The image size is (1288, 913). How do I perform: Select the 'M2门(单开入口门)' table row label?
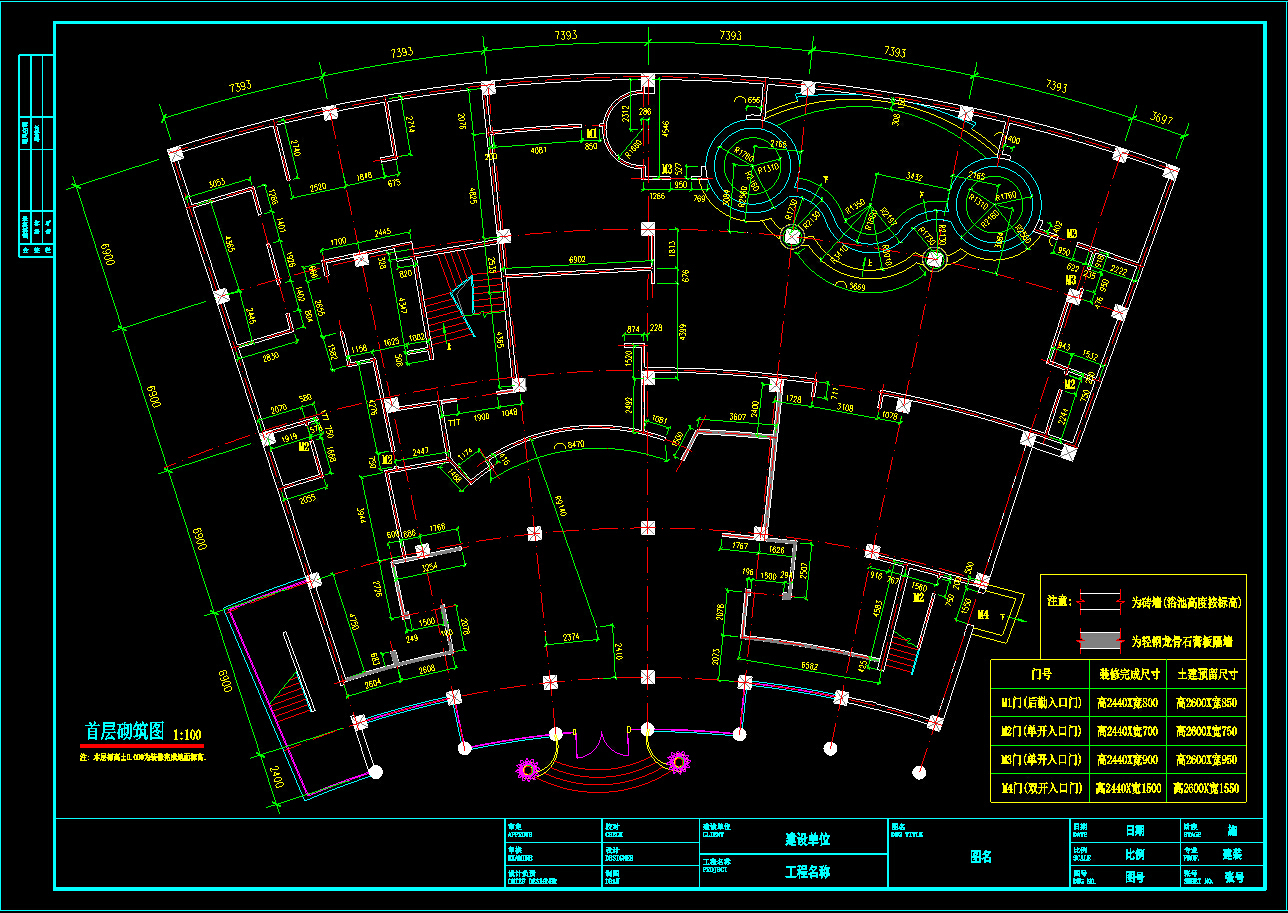tap(1040, 732)
